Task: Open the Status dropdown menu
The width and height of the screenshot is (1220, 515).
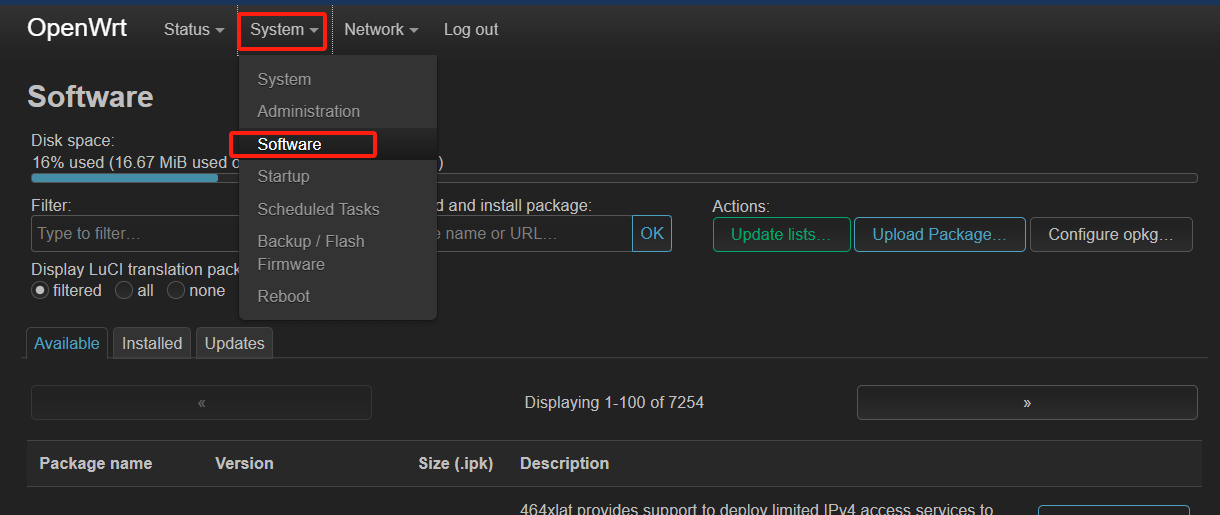Action: pos(194,30)
